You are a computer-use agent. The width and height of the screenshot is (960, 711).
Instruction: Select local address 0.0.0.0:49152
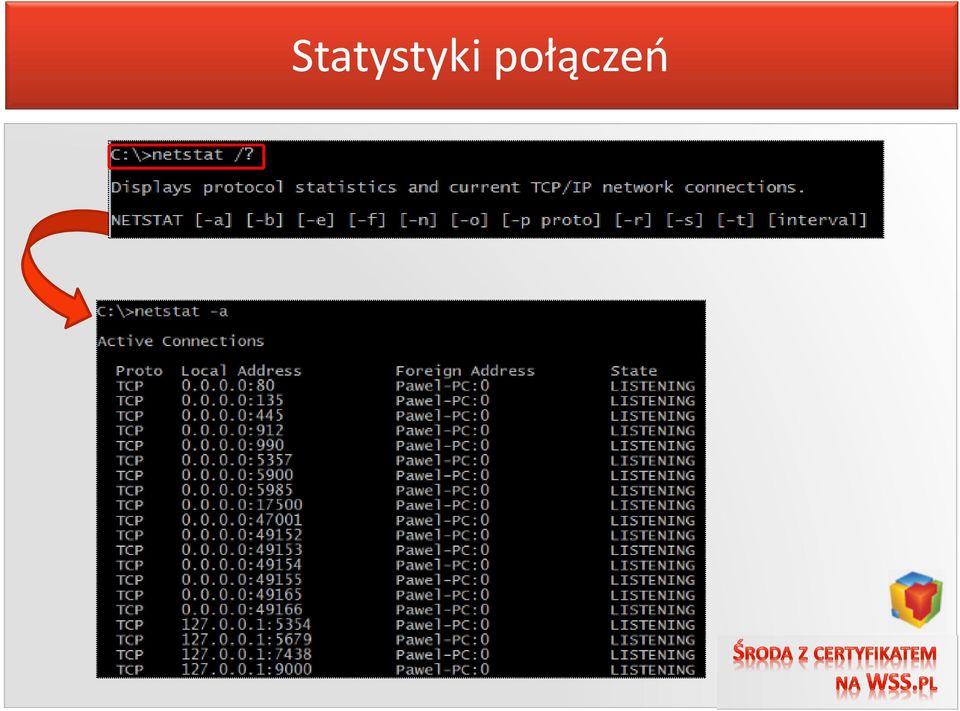tap(242, 535)
